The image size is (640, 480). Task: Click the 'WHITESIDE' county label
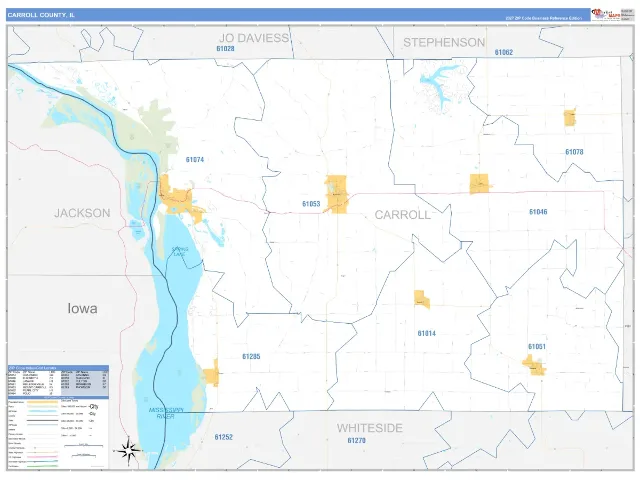pyautogui.click(x=370, y=428)
